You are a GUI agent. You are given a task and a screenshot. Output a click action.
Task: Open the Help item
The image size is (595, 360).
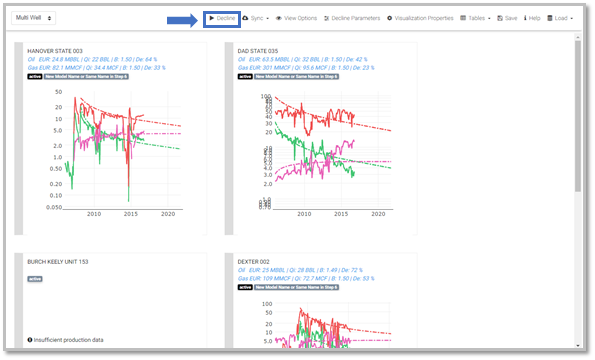point(532,18)
